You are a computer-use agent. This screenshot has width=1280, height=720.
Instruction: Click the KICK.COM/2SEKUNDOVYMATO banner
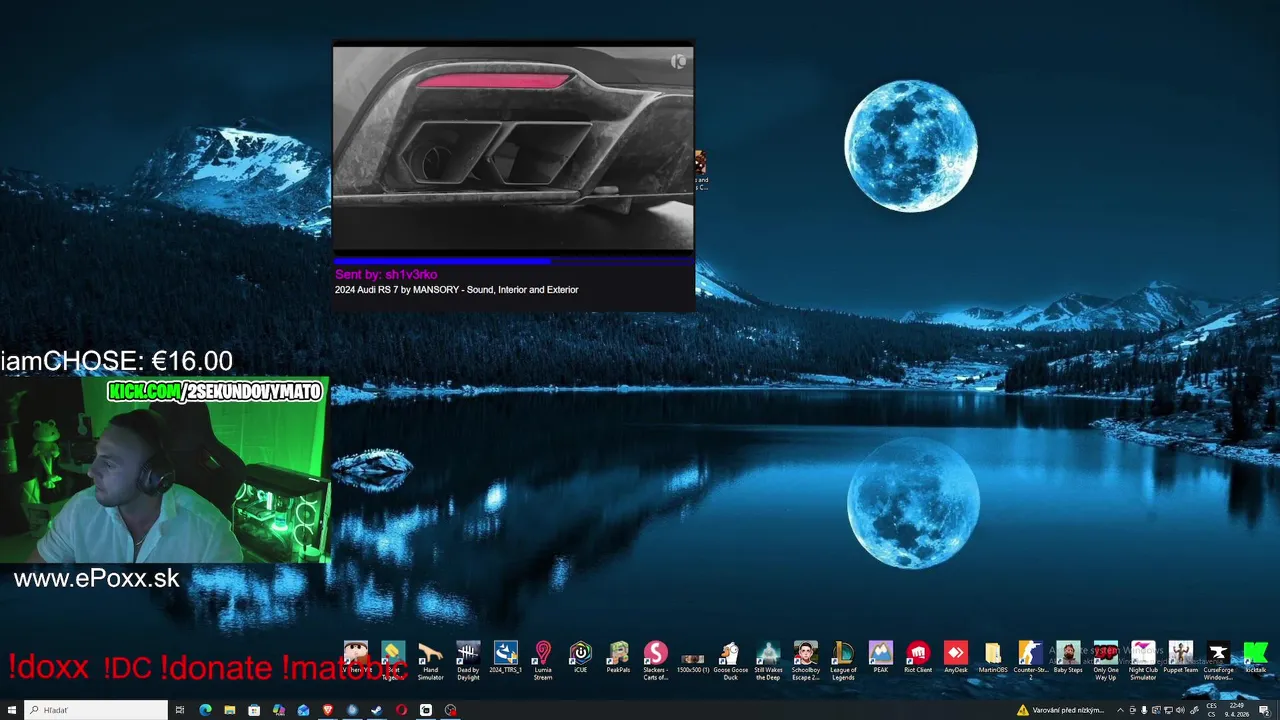click(x=215, y=391)
